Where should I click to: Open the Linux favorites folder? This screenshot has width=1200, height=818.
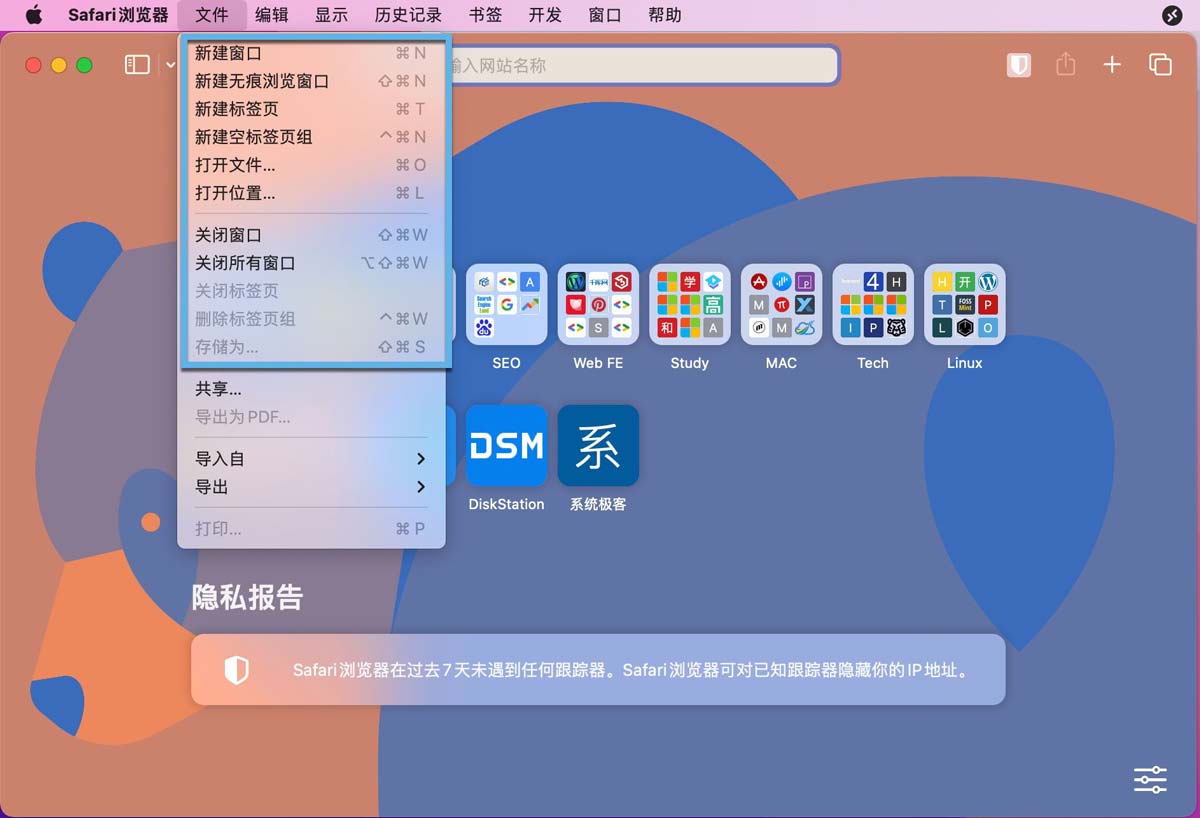[964, 304]
